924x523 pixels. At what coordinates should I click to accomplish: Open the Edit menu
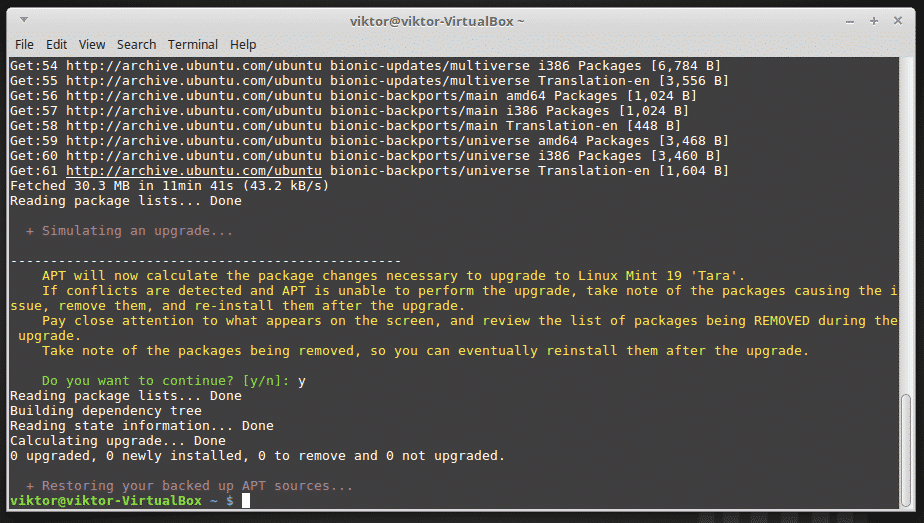click(x=57, y=45)
